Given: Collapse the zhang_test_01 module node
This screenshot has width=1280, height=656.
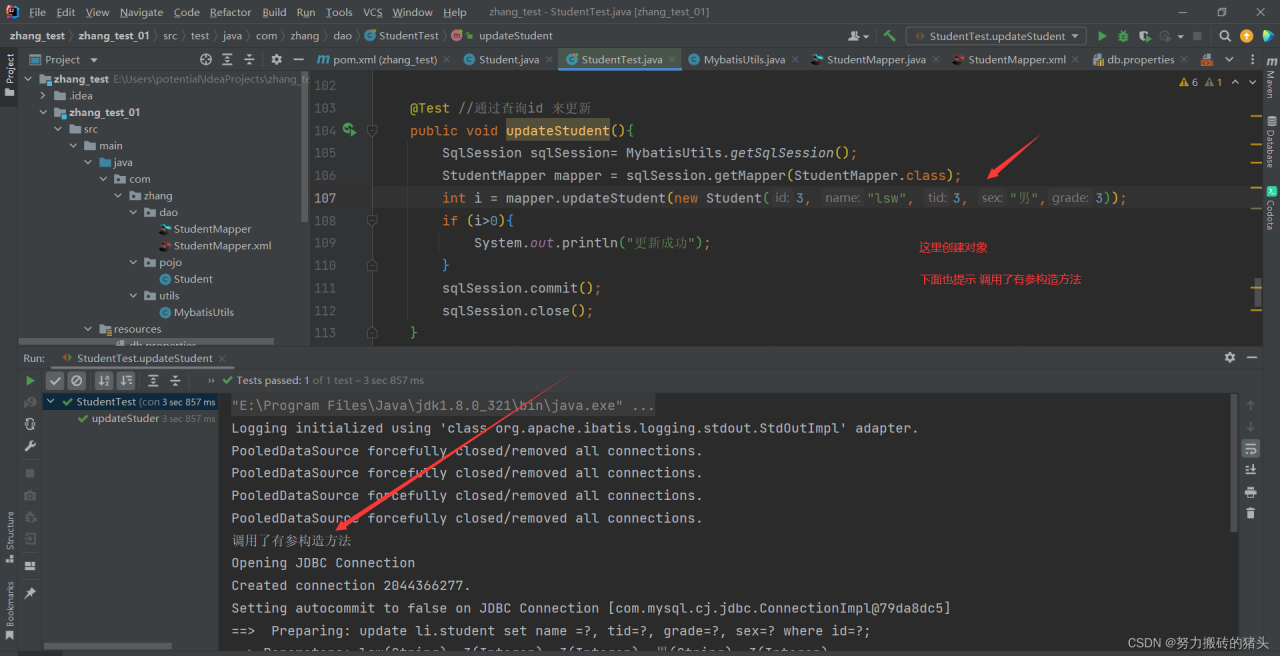Looking at the screenshot, I should 43,113.
